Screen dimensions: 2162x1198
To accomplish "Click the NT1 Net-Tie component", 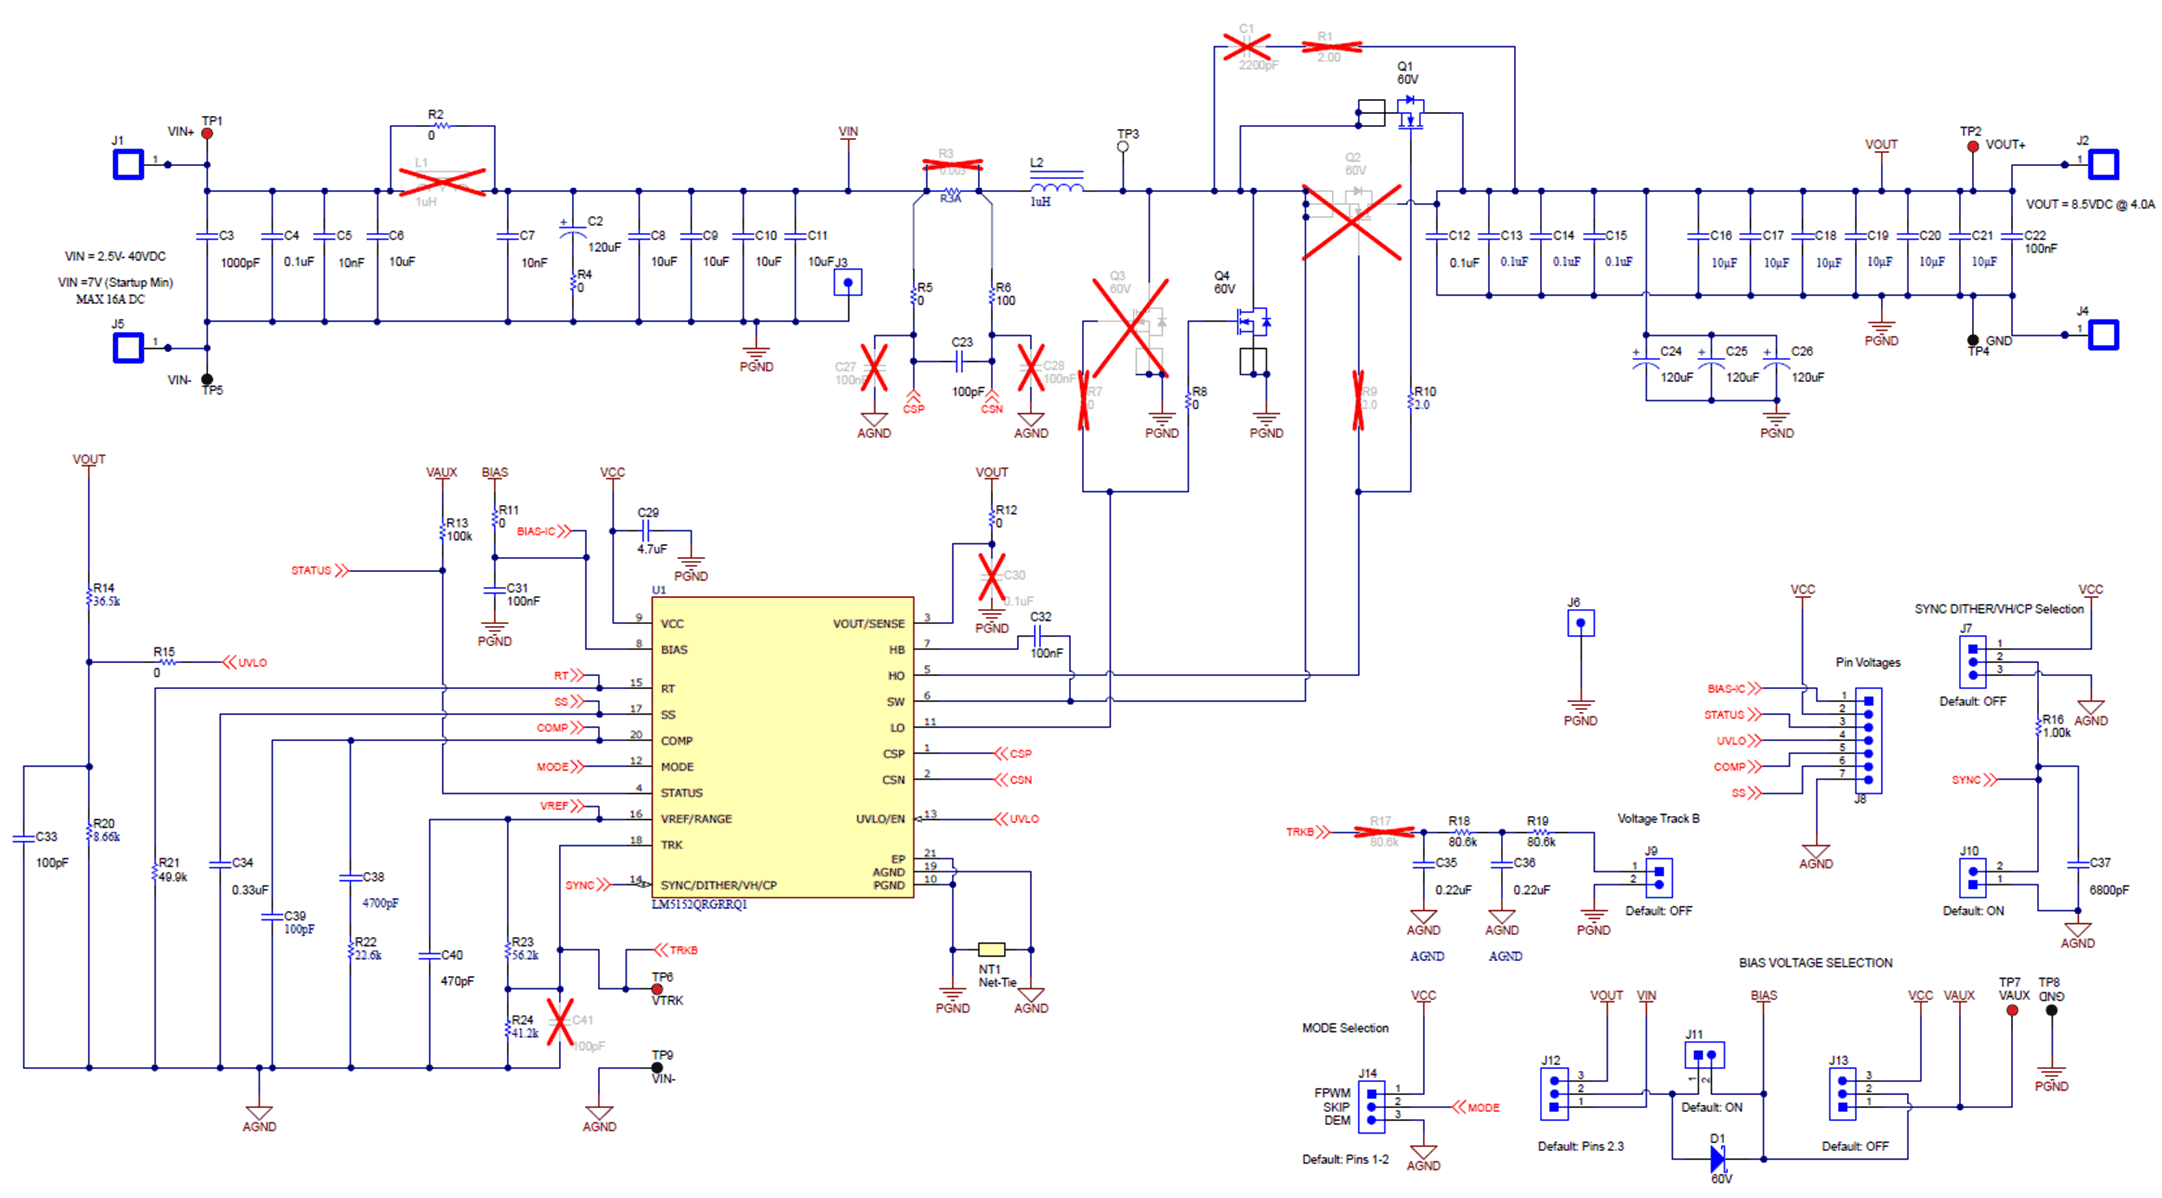I will [x=991, y=949].
